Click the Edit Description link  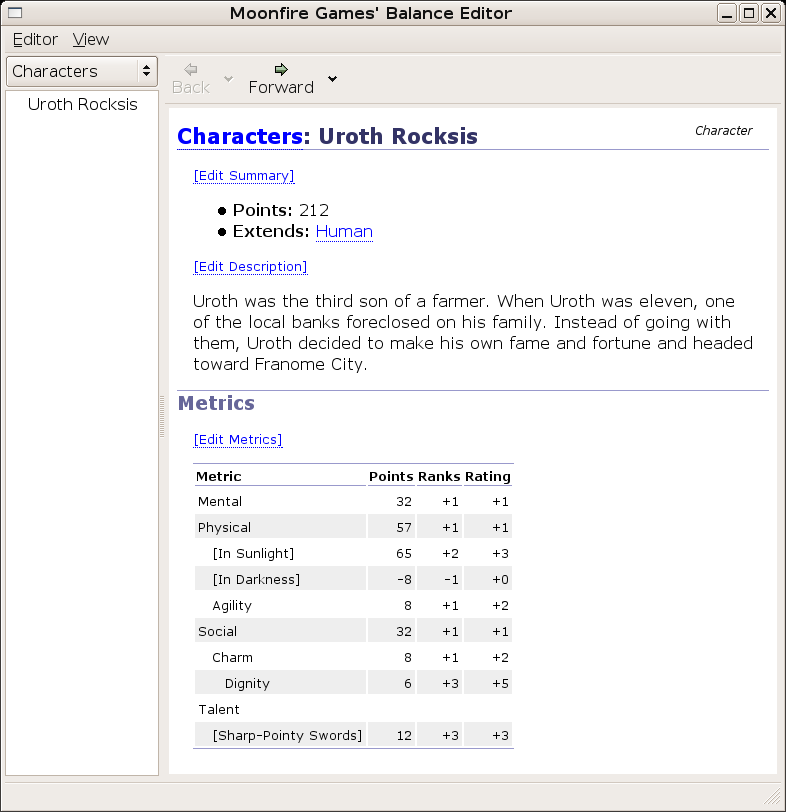[x=250, y=267]
